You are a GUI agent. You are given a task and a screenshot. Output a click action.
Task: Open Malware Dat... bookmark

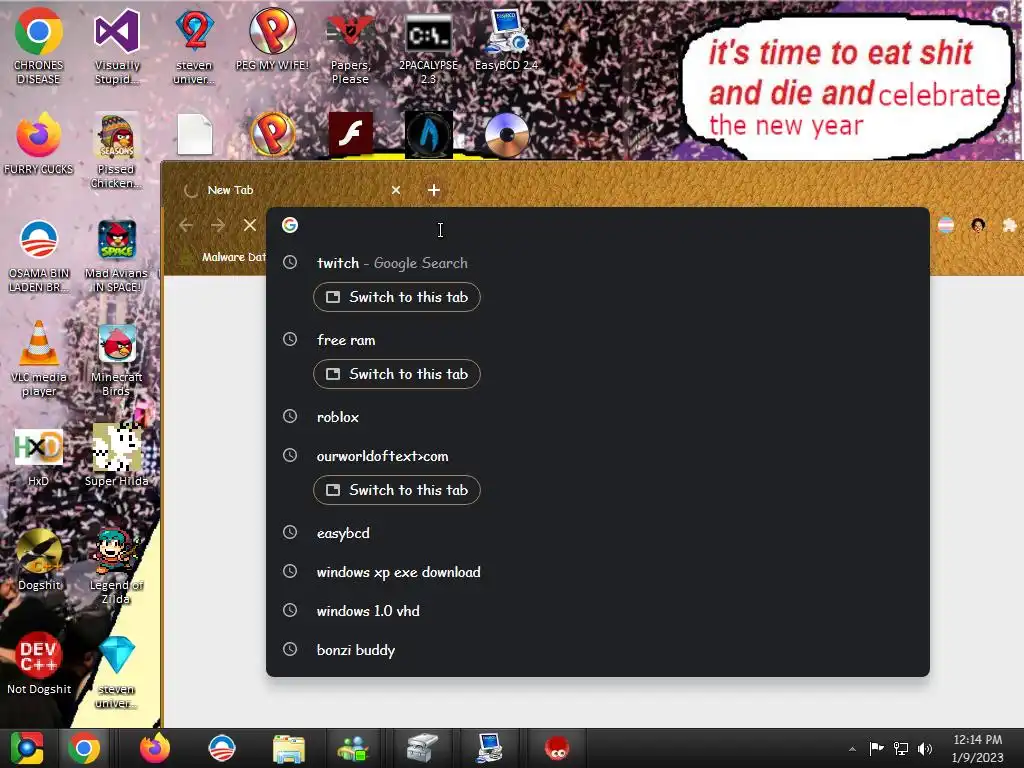(x=224, y=257)
